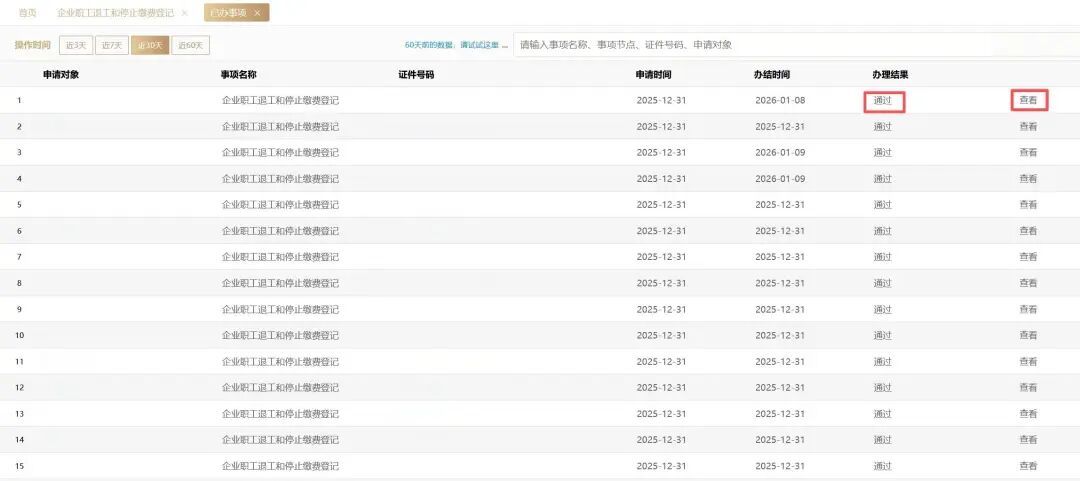Viewport: 1080px width, 481px height.
Task: Click 查看 for row 1
Action: tap(1028, 100)
